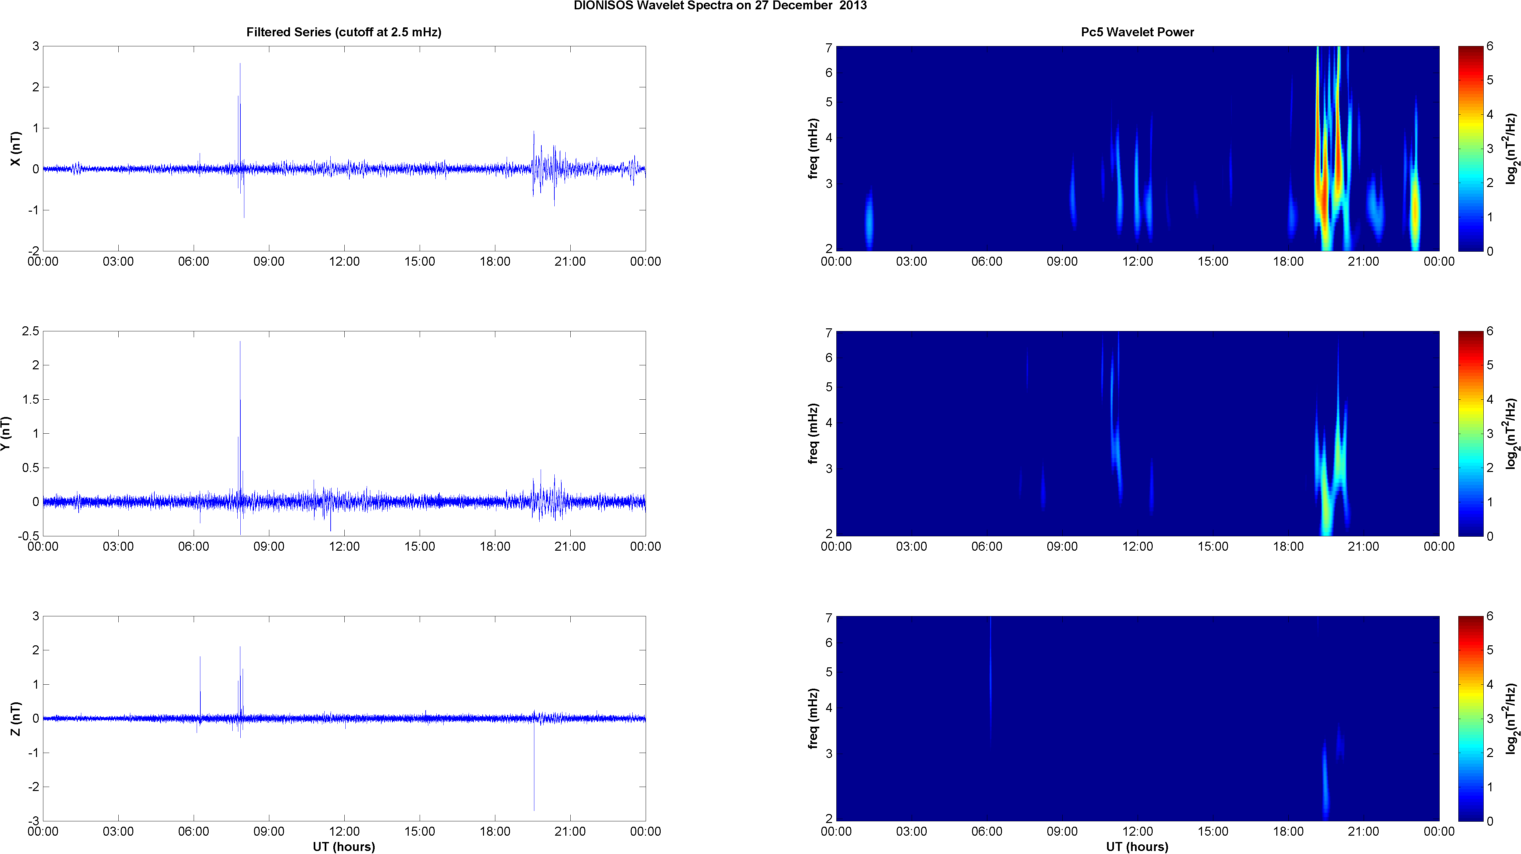This screenshot has height=854, width=1521.
Task: Click the 'X (nT)' axis label
Action: (15, 149)
